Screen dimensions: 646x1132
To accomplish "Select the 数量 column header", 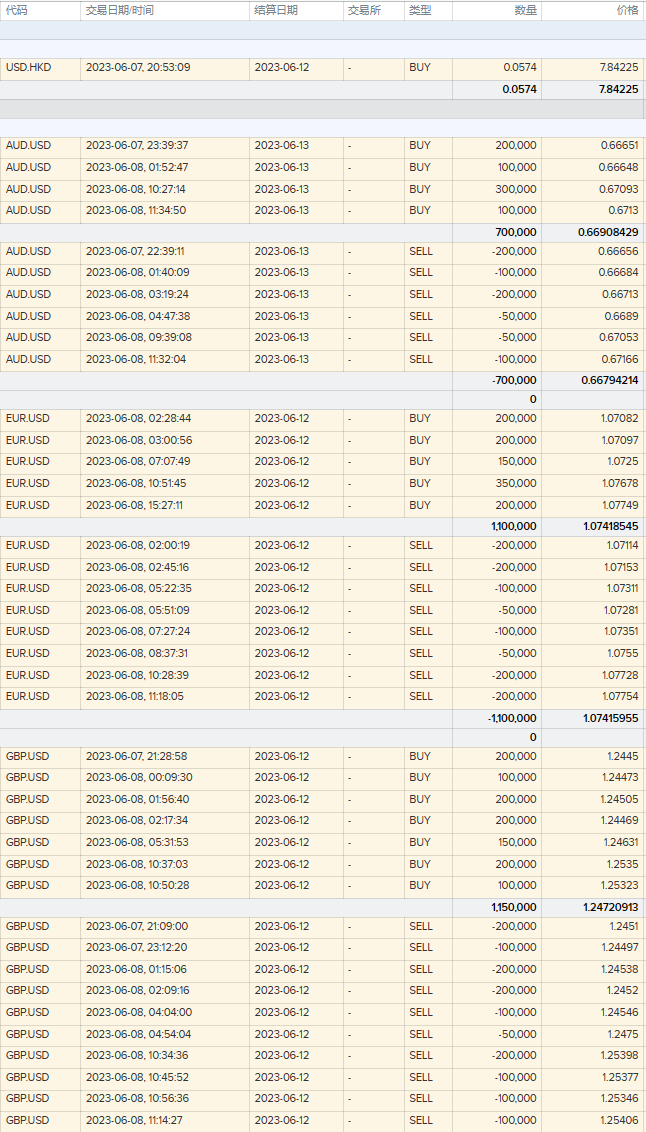I will pyautogui.click(x=525, y=10).
